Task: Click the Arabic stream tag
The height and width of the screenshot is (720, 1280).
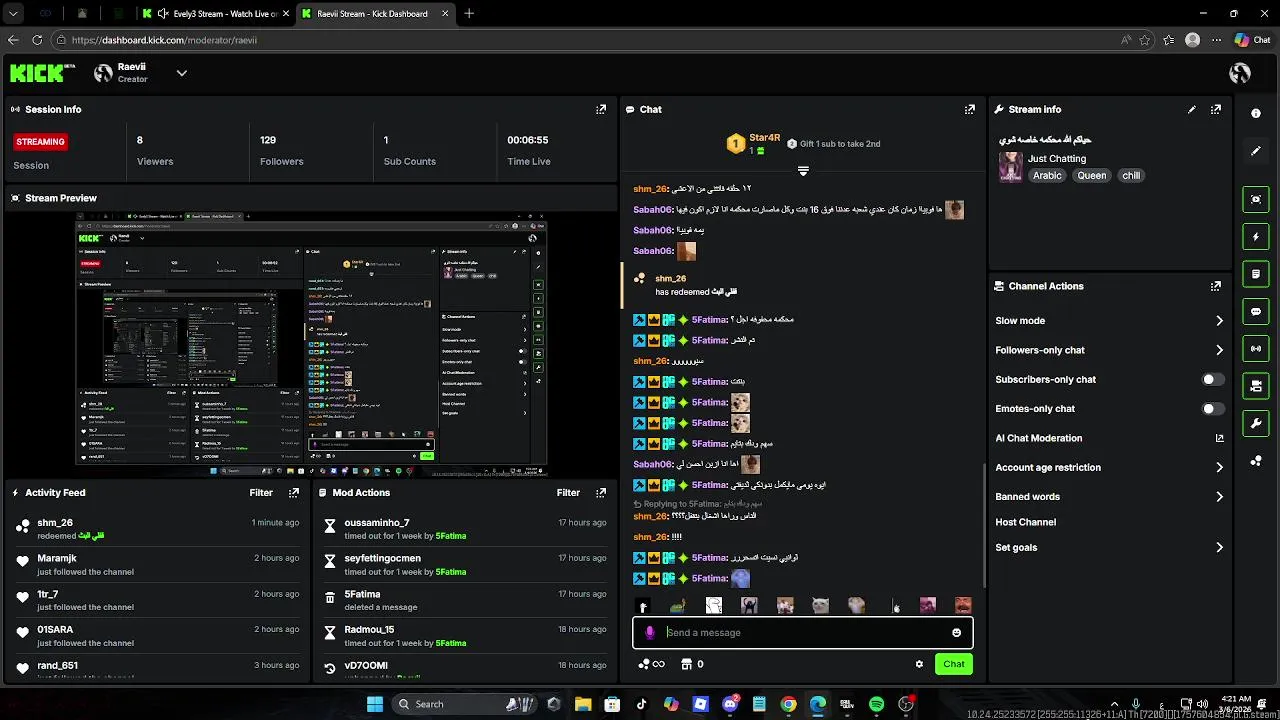Action: tap(1047, 175)
